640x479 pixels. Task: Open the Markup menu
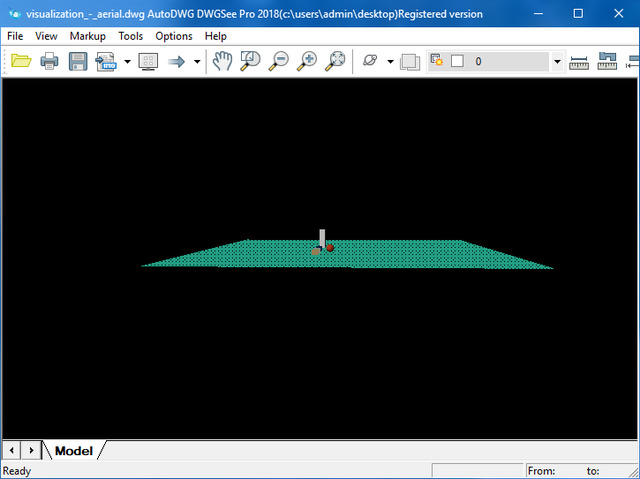(87, 36)
